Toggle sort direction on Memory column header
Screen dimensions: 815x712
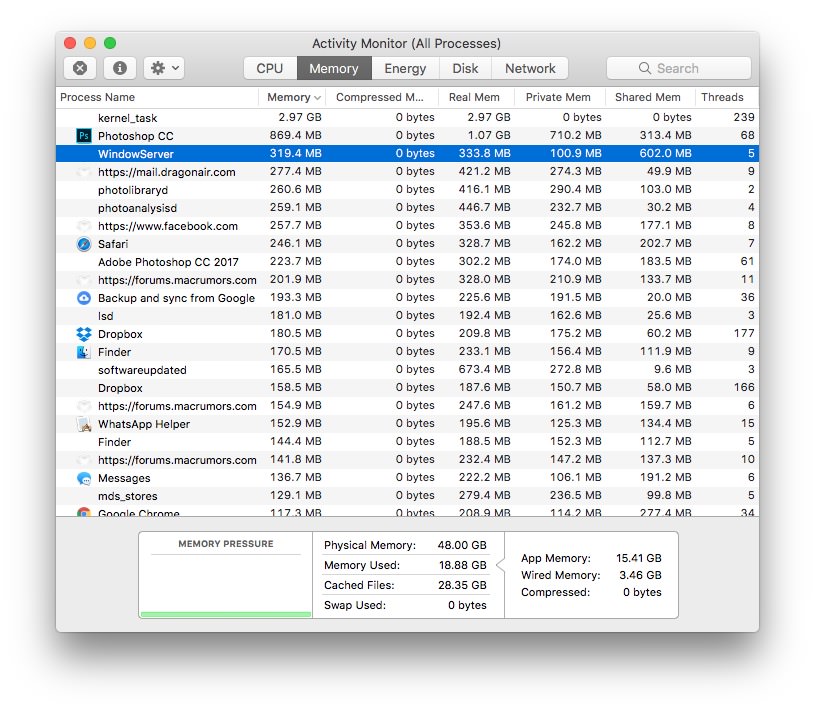coord(292,97)
